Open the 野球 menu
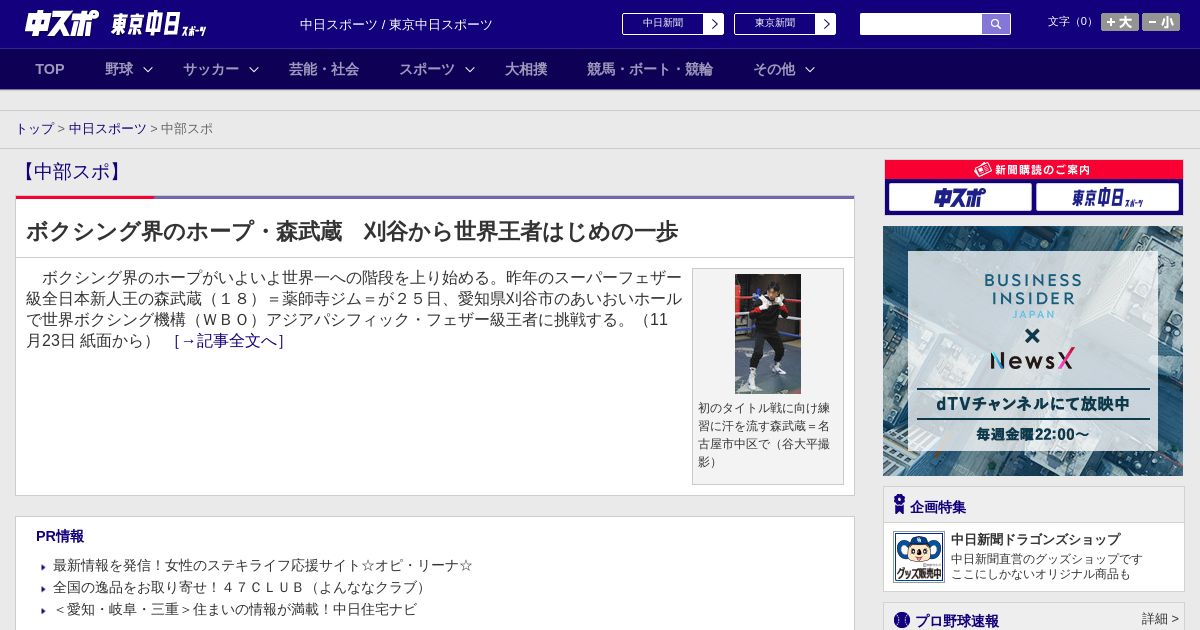The width and height of the screenshot is (1200, 630). click(119, 69)
